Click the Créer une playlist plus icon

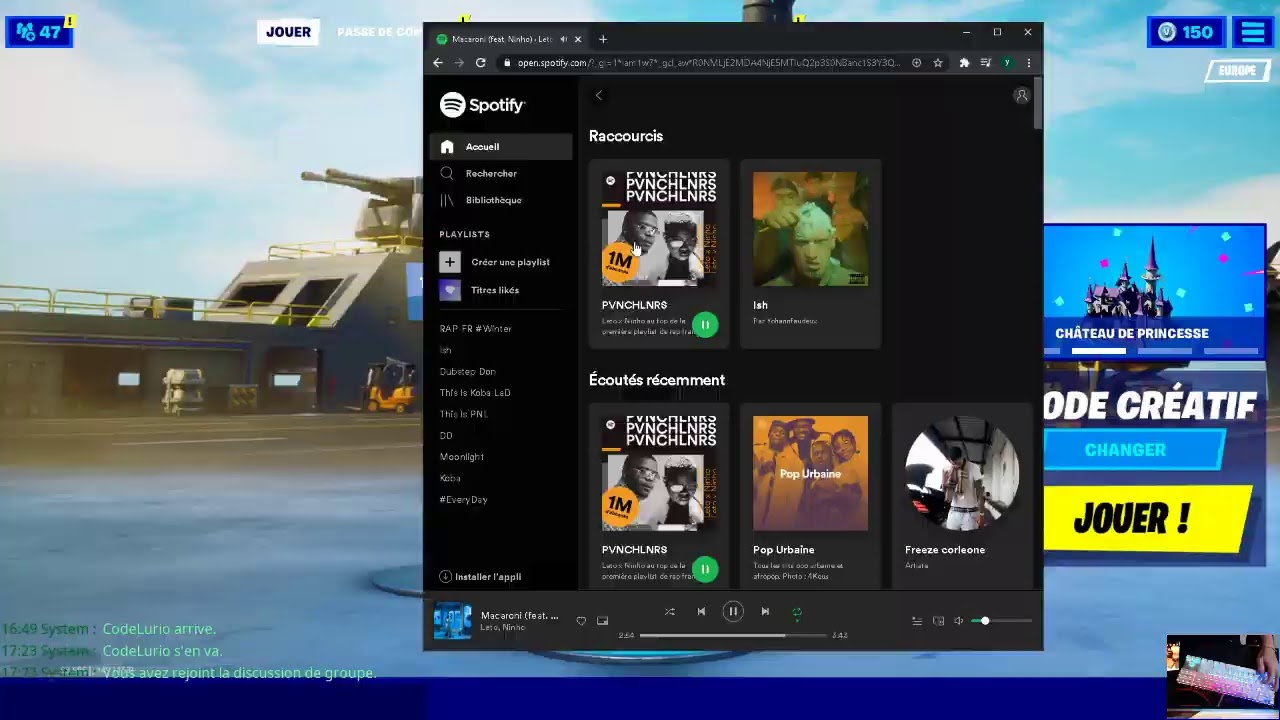[x=449, y=262]
